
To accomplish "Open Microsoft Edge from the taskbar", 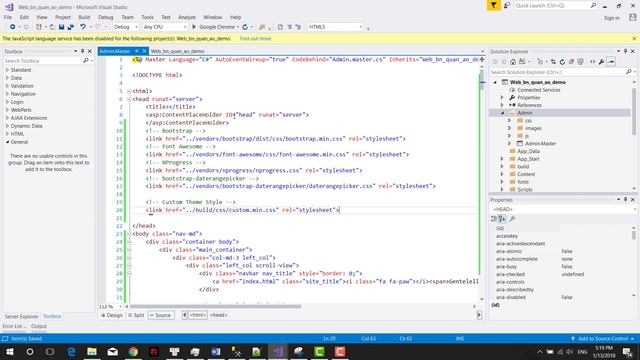I will tap(71, 351).
